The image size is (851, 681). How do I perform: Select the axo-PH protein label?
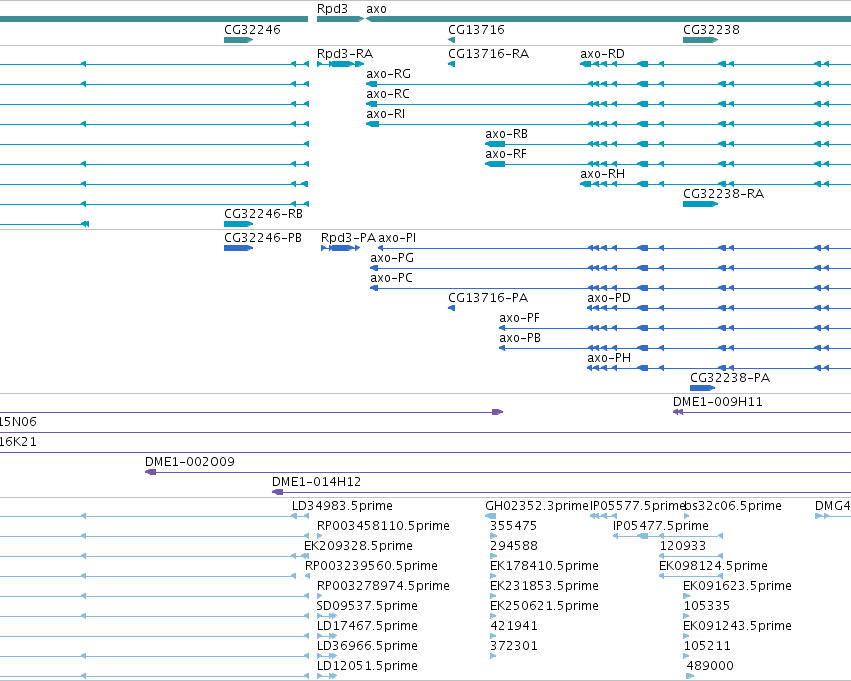(x=609, y=358)
